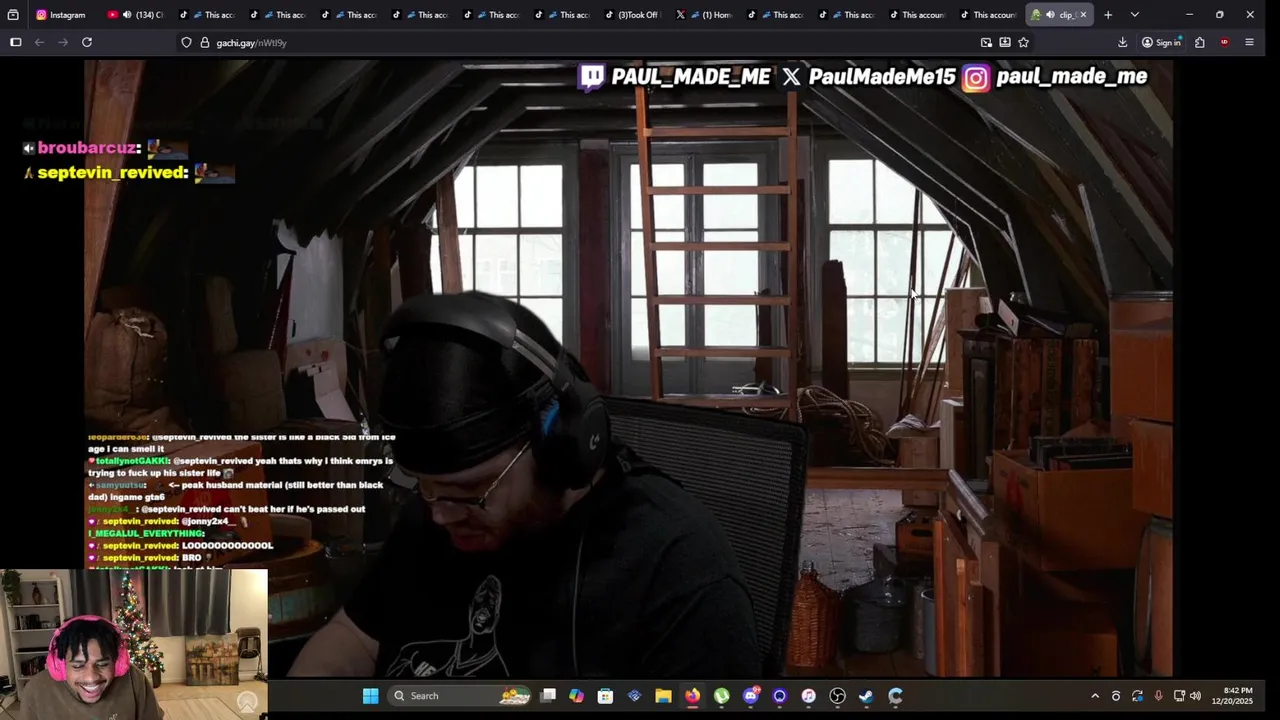Open the tracking protection shield panel
This screenshot has height=720, width=1280.
186,43
